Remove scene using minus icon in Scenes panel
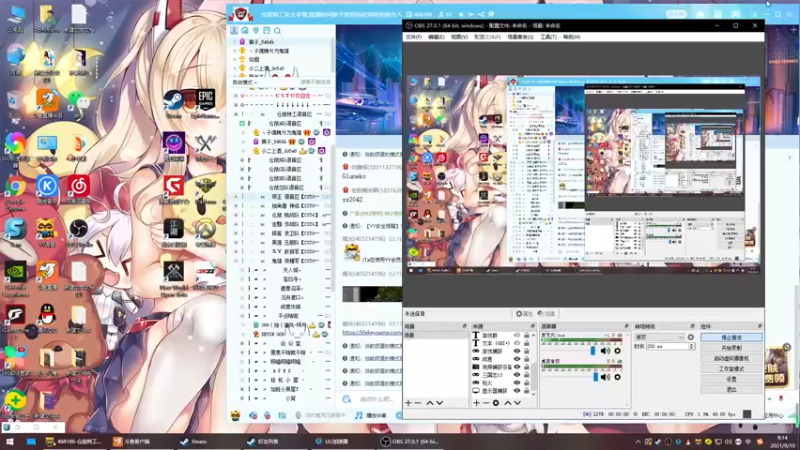This screenshot has height=450, width=800. [418, 403]
